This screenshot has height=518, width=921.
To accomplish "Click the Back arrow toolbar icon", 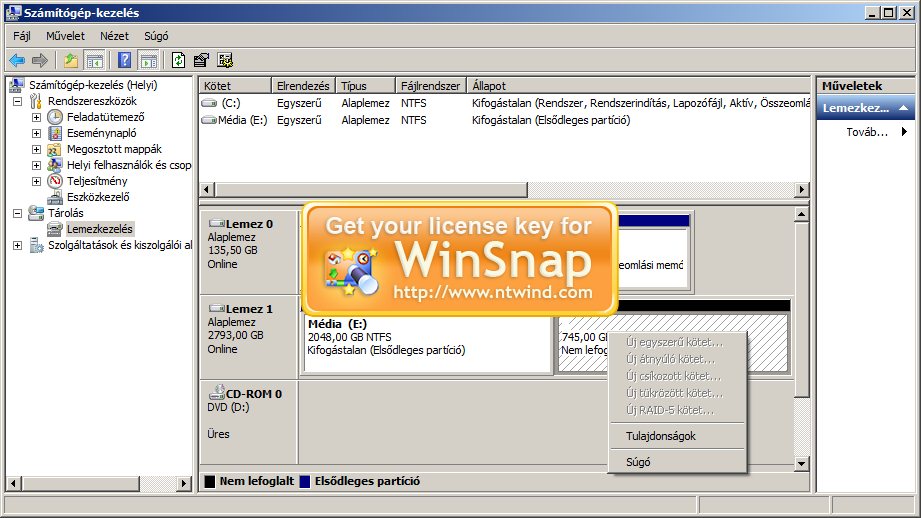I will coord(17,60).
